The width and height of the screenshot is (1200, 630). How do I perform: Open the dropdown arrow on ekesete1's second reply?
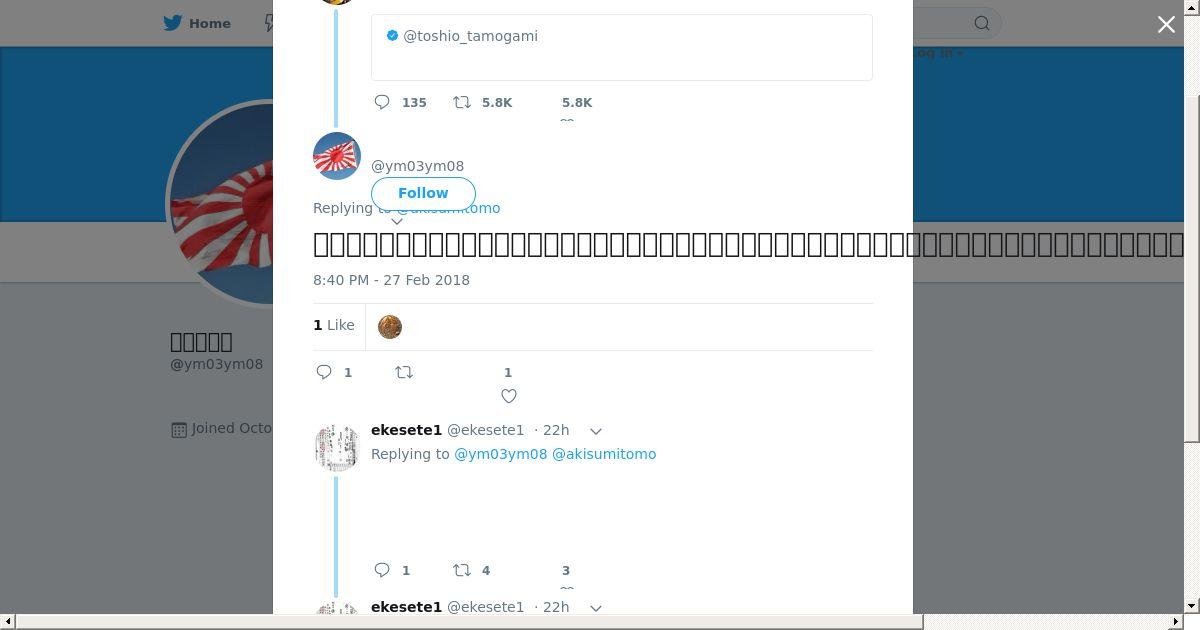pos(596,607)
